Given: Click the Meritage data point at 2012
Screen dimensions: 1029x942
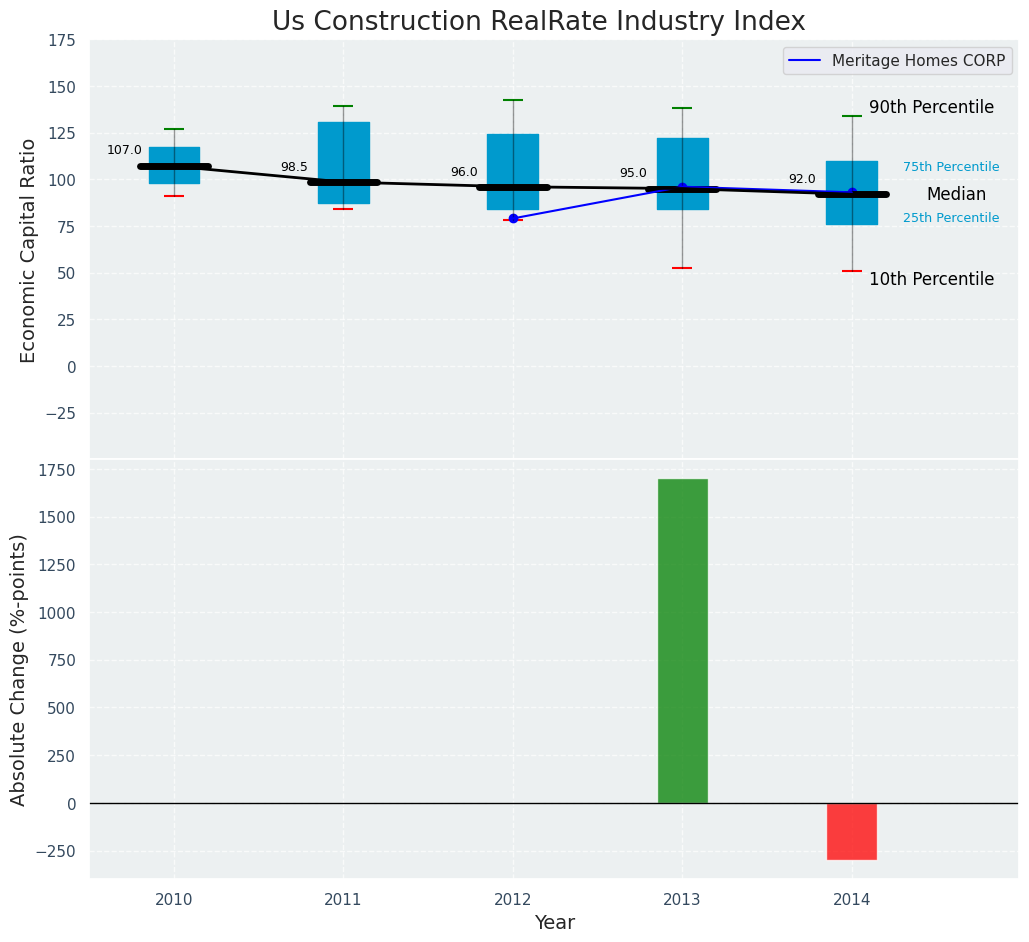Looking at the screenshot, I should [x=513, y=218].
